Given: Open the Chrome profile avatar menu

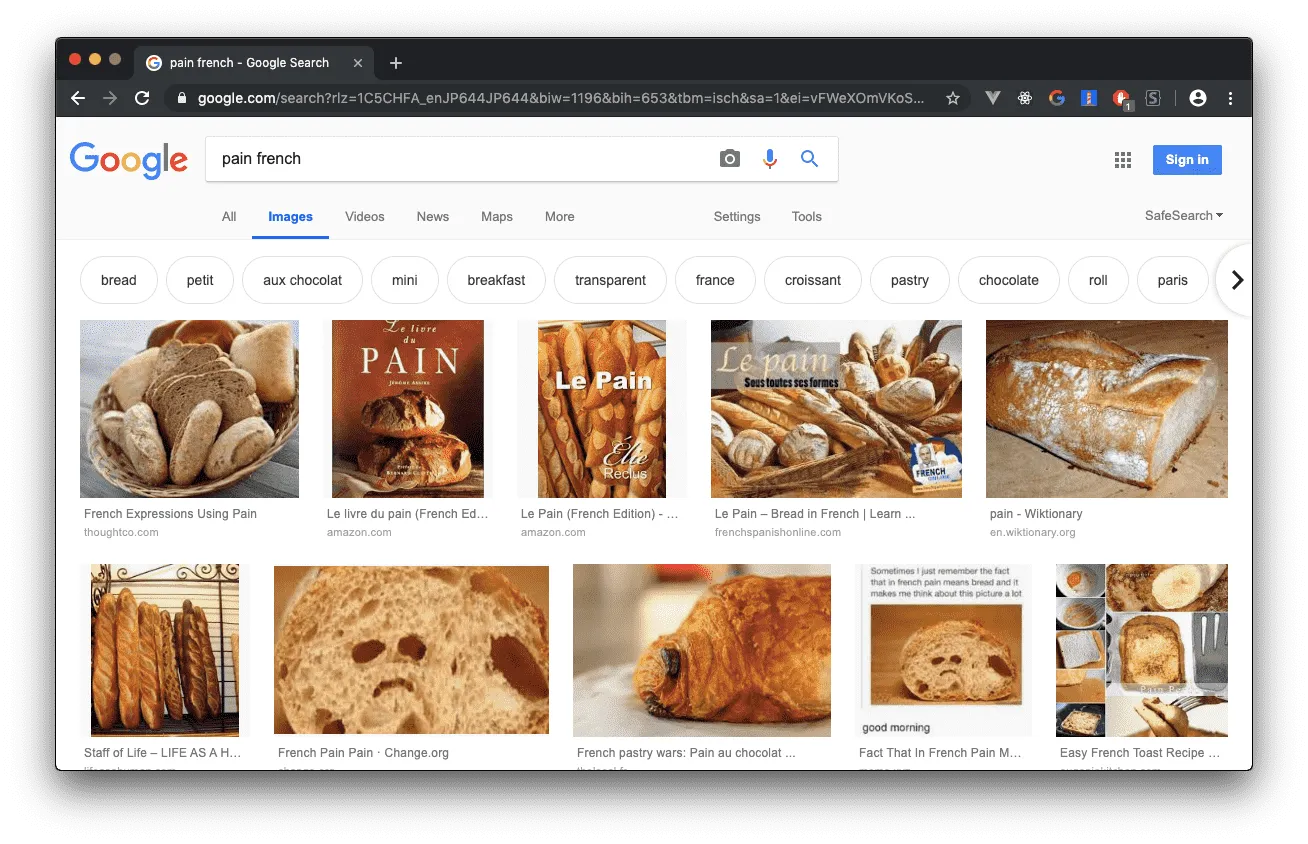Looking at the screenshot, I should pyautogui.click(x=1198, y=98).
